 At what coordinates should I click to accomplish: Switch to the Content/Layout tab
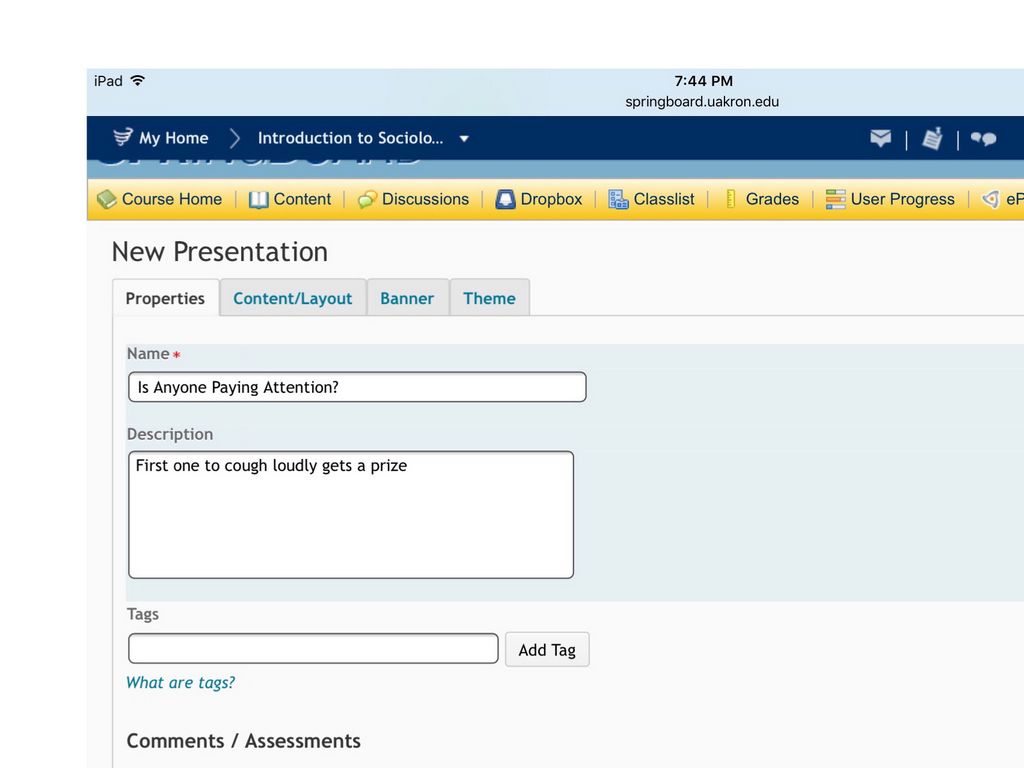292,298
